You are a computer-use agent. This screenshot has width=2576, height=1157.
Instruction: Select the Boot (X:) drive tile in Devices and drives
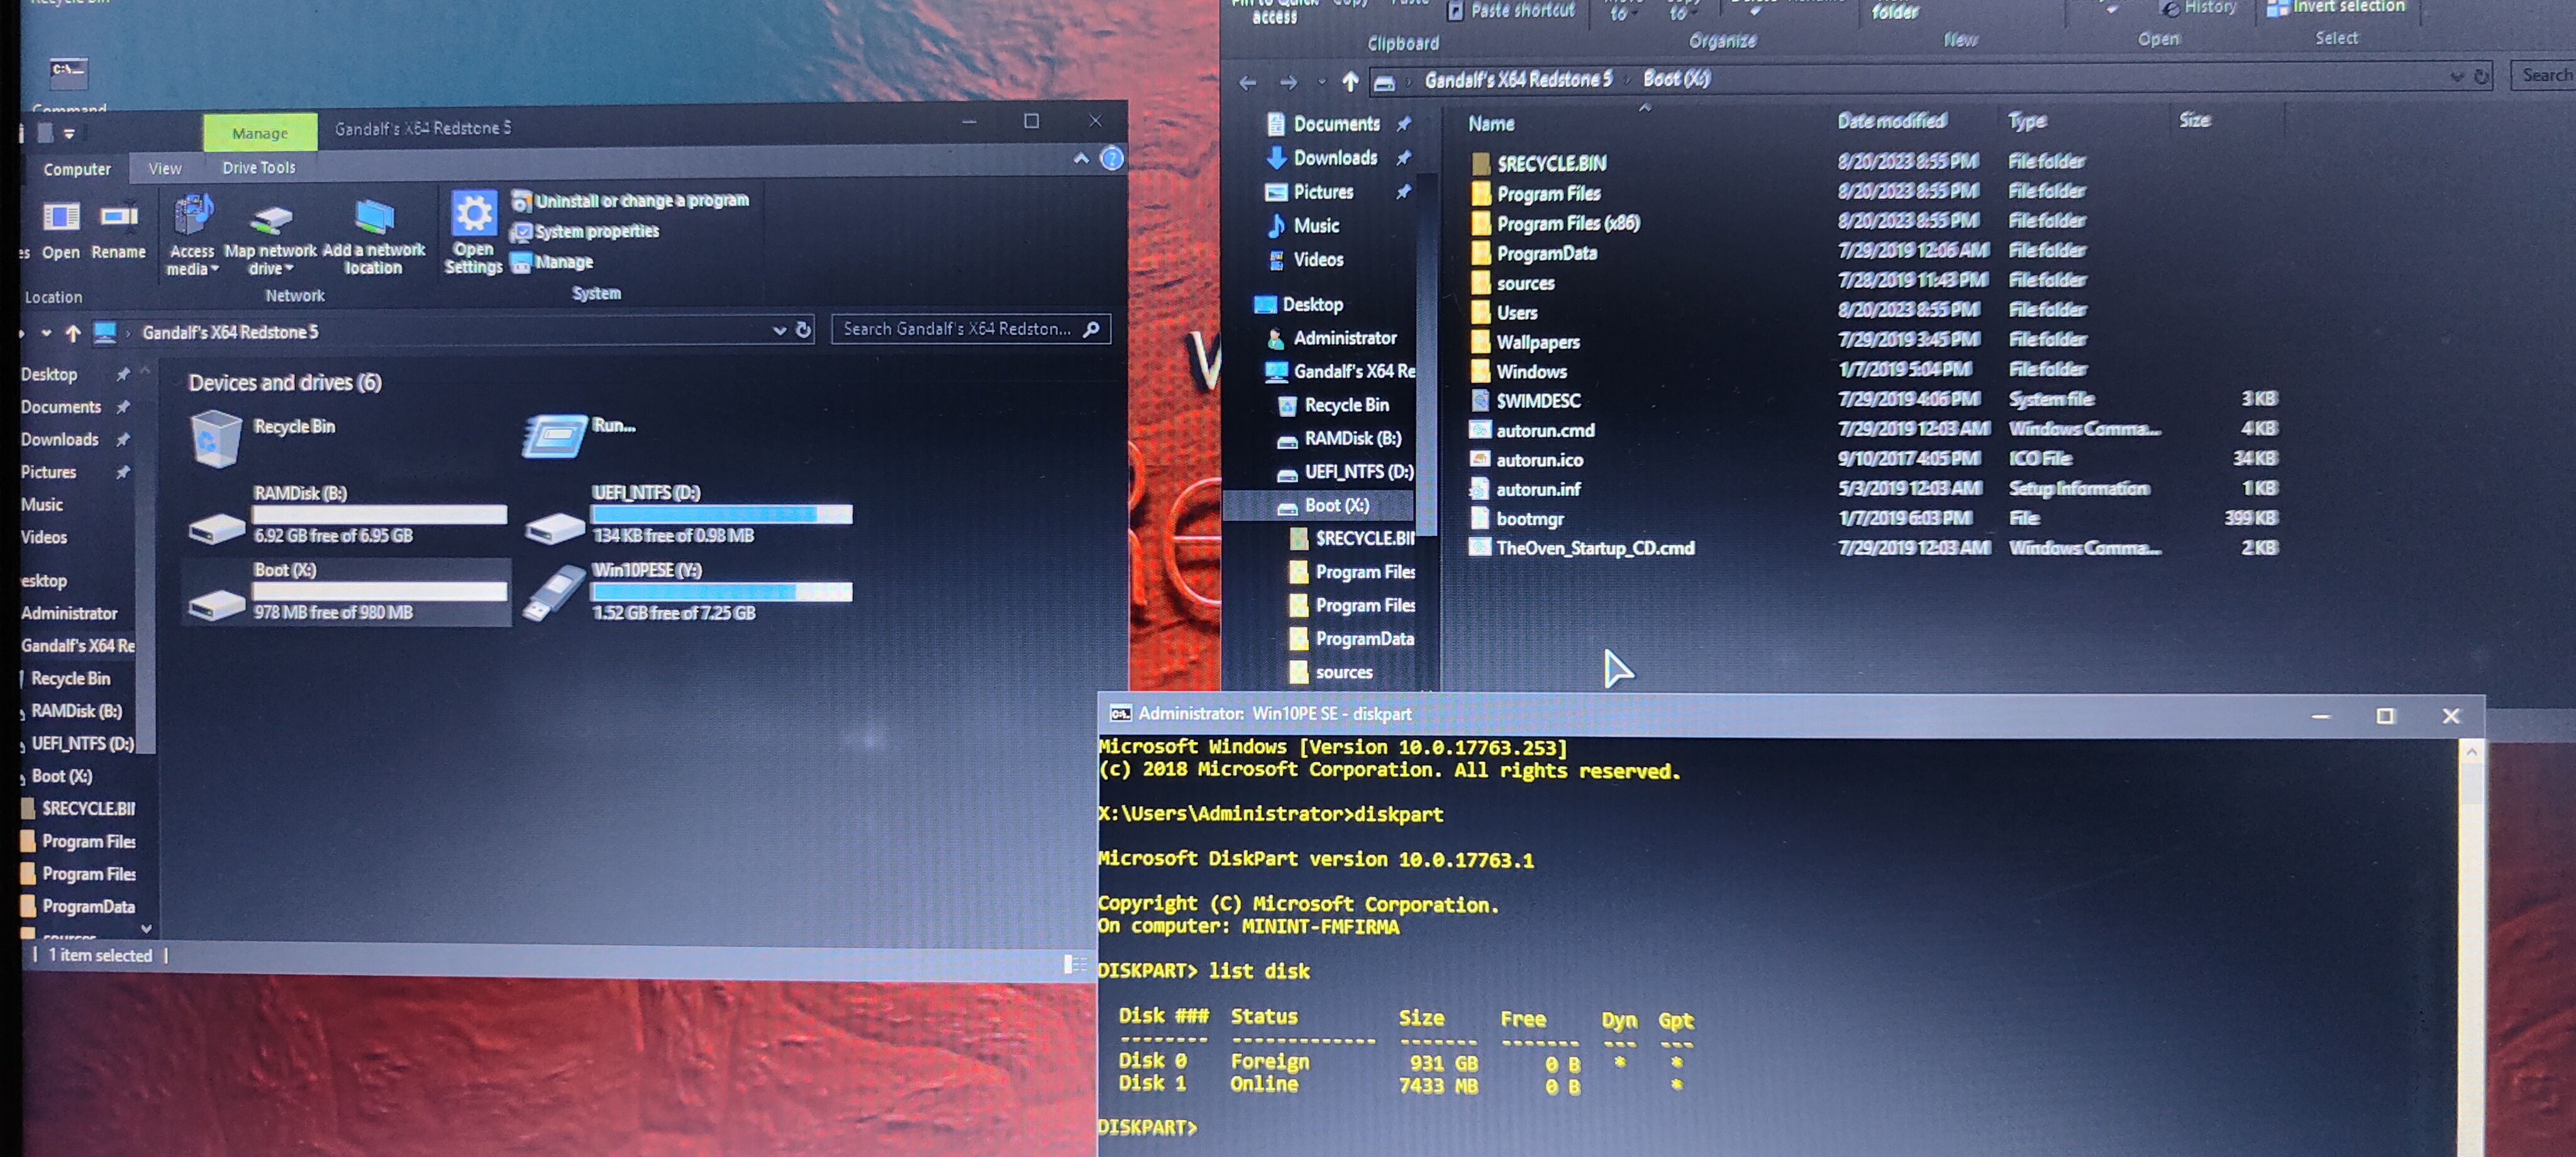[x=346, y=592]
